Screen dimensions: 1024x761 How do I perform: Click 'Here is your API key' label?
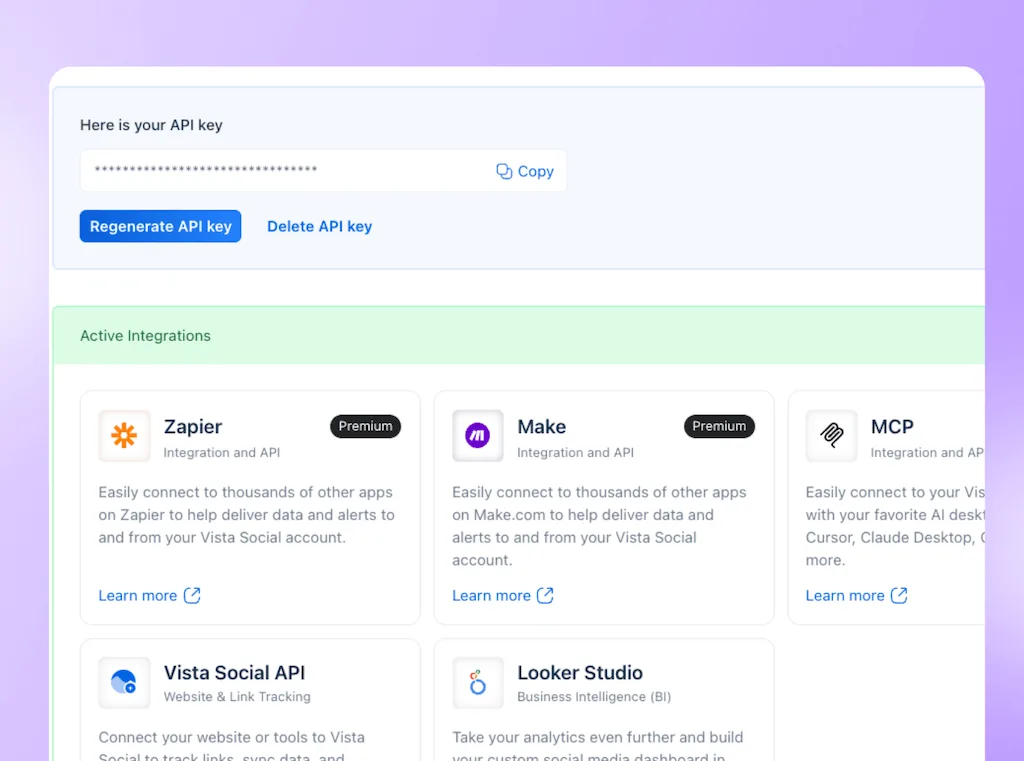(x=152, y=125)
